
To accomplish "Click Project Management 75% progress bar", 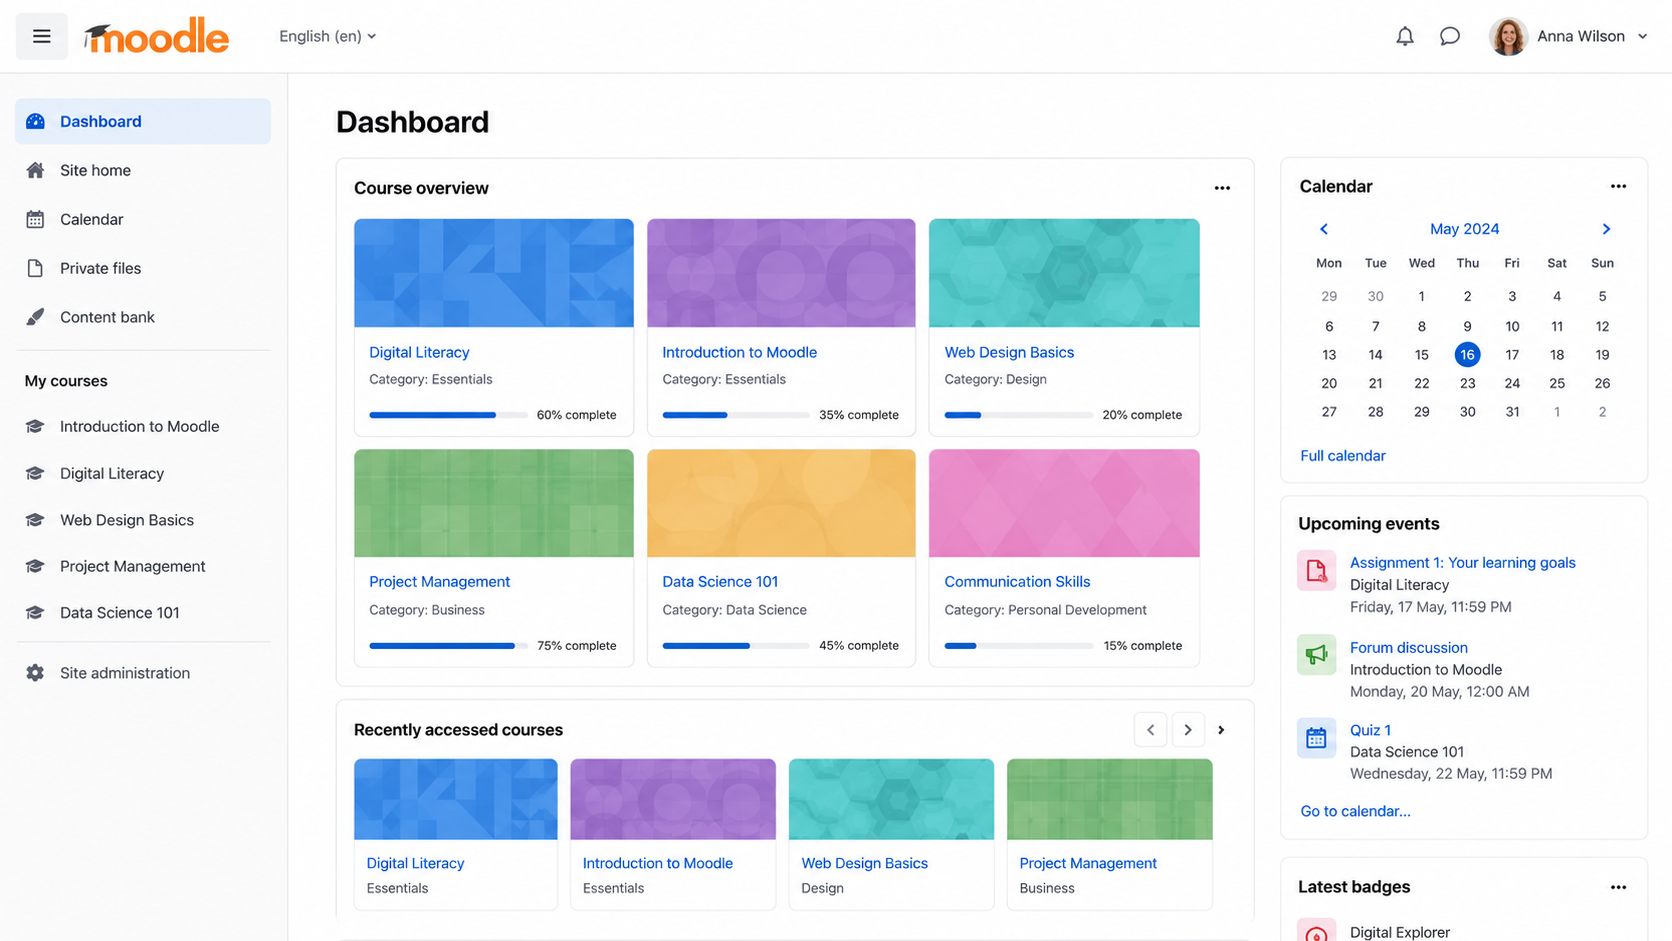I will click(x=448, y=646).
